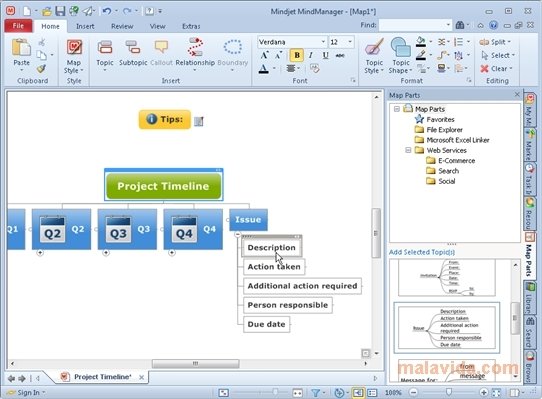Select the Issue map part thumbnail

tap(447, 328)
